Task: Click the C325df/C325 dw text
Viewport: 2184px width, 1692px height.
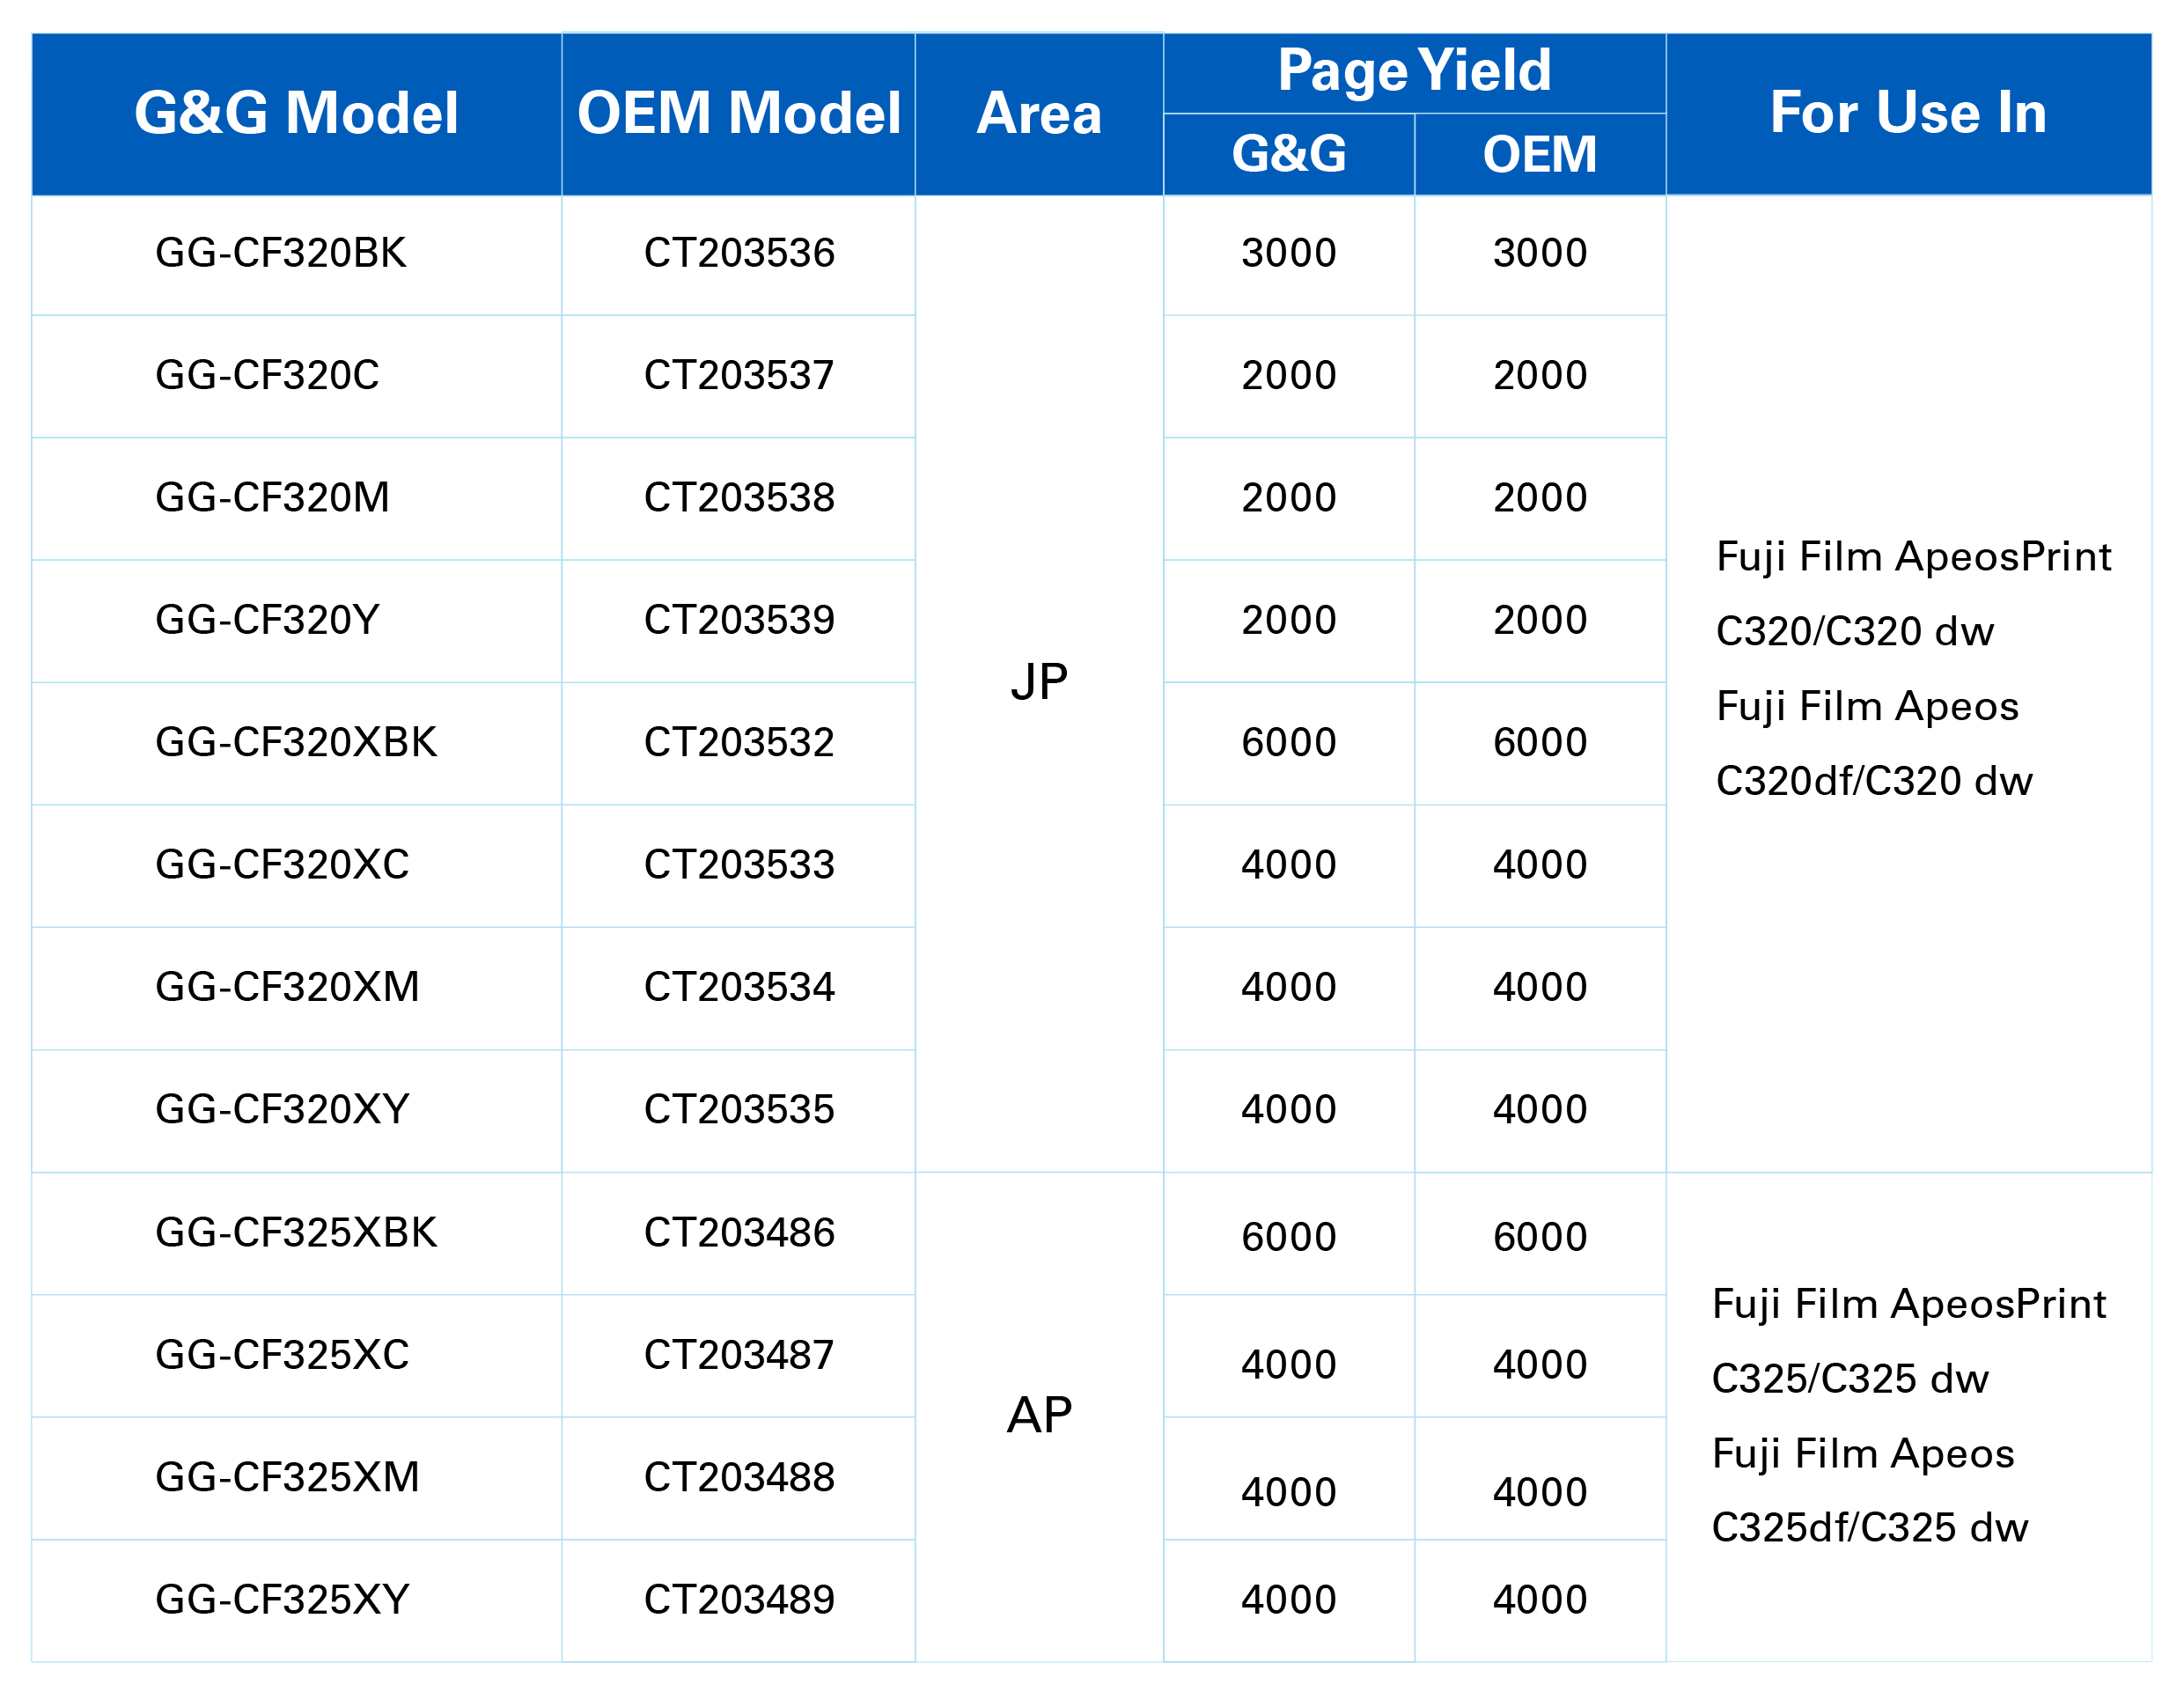Action: point(1870,1528)
